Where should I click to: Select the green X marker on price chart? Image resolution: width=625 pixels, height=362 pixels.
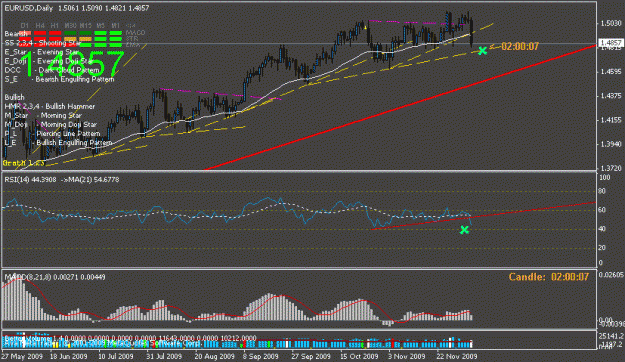(x=483, y=51)
